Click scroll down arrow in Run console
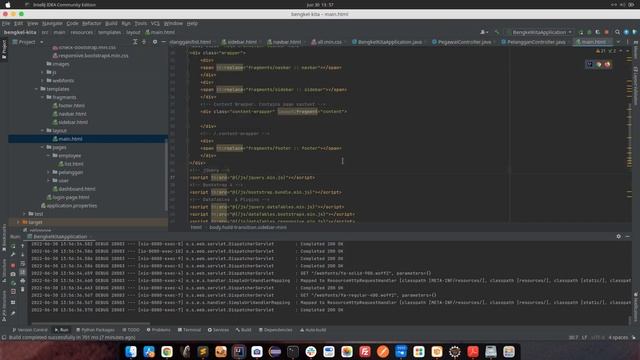The width and height of the screenshot is (640, 360). click(22, 254)
